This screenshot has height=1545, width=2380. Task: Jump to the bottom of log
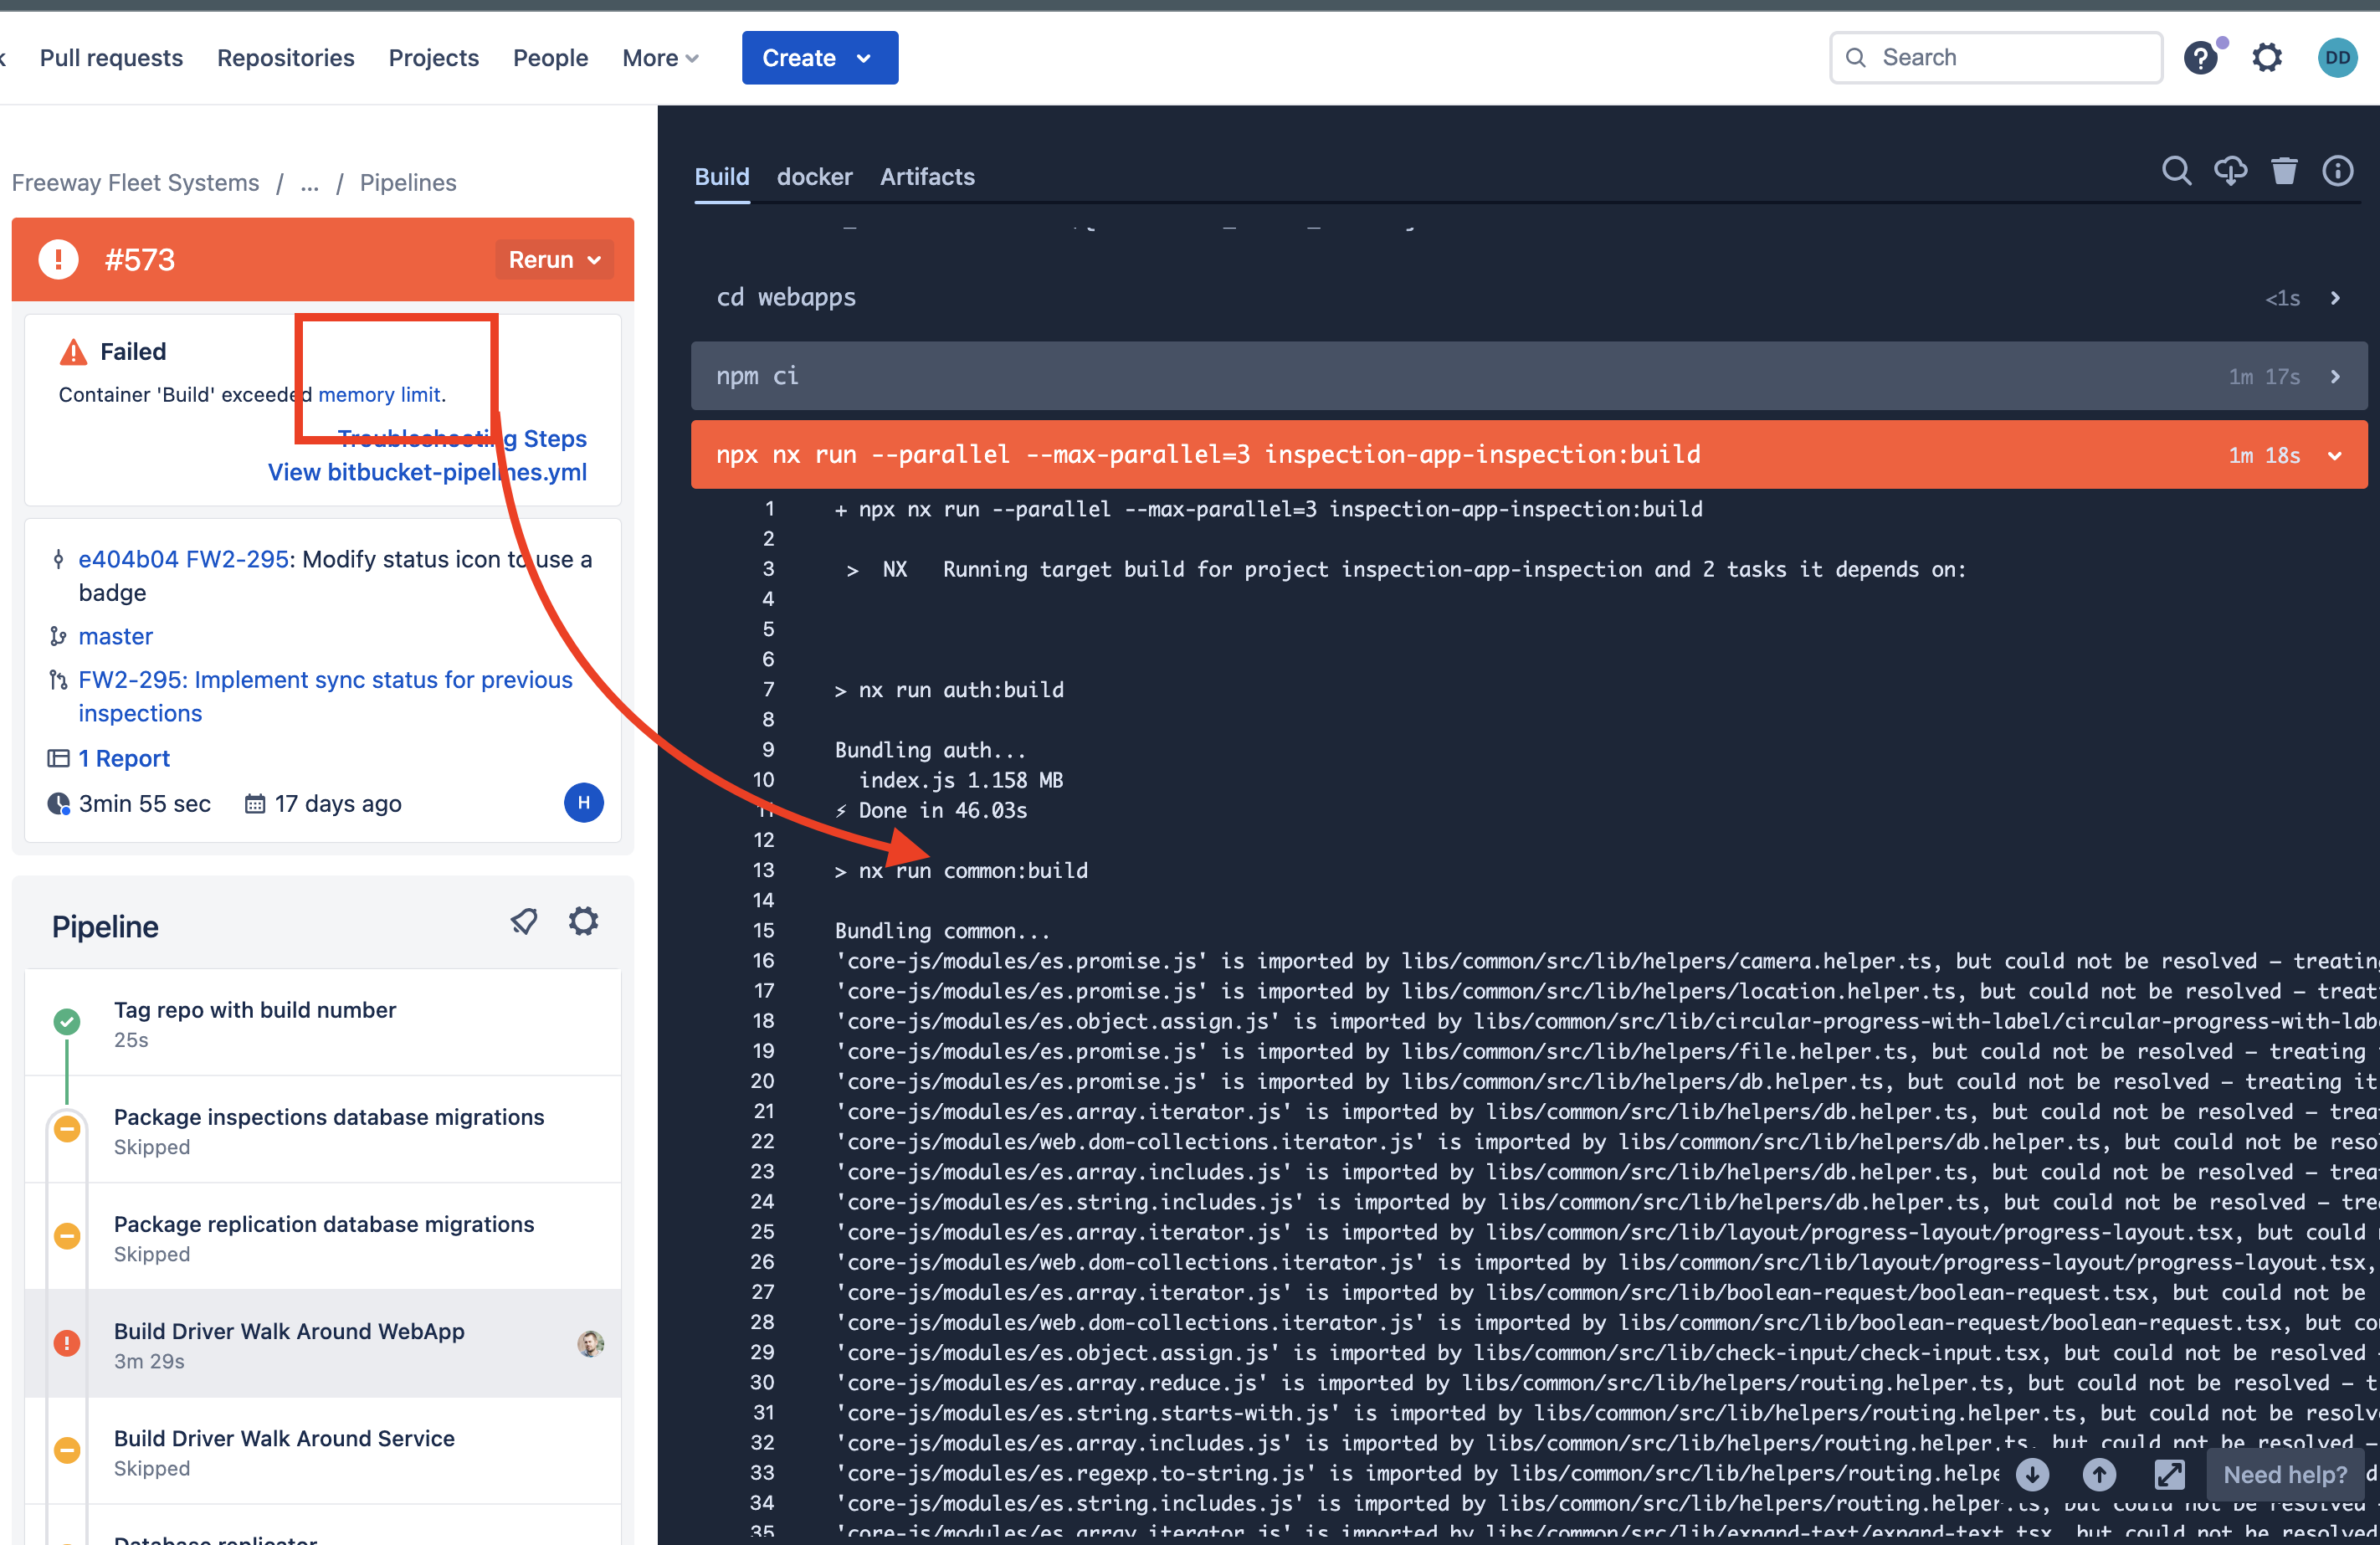(2032, 1474)
